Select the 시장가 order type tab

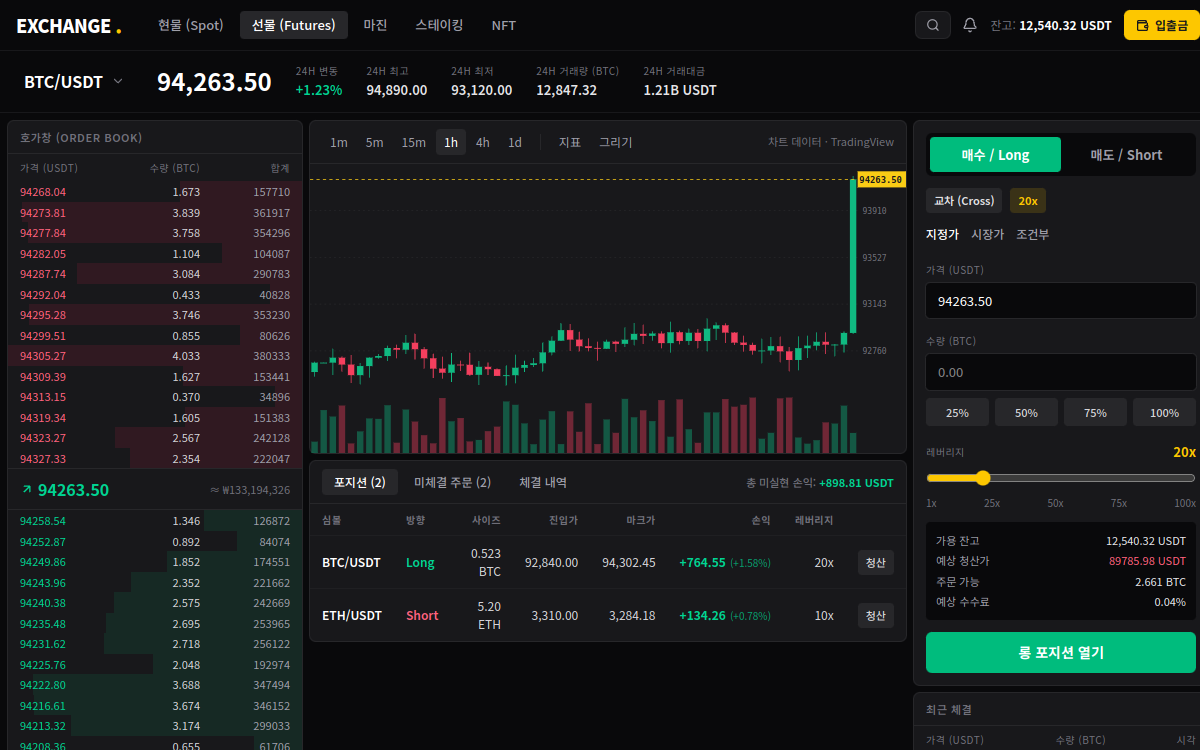(987, 234)
